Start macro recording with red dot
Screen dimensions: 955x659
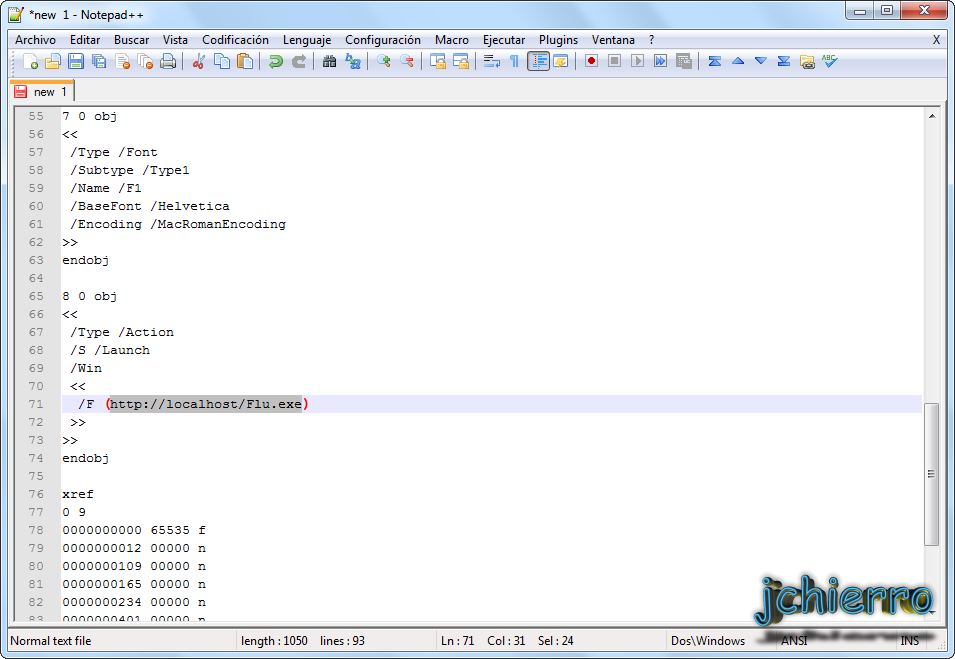click(591, 62)
